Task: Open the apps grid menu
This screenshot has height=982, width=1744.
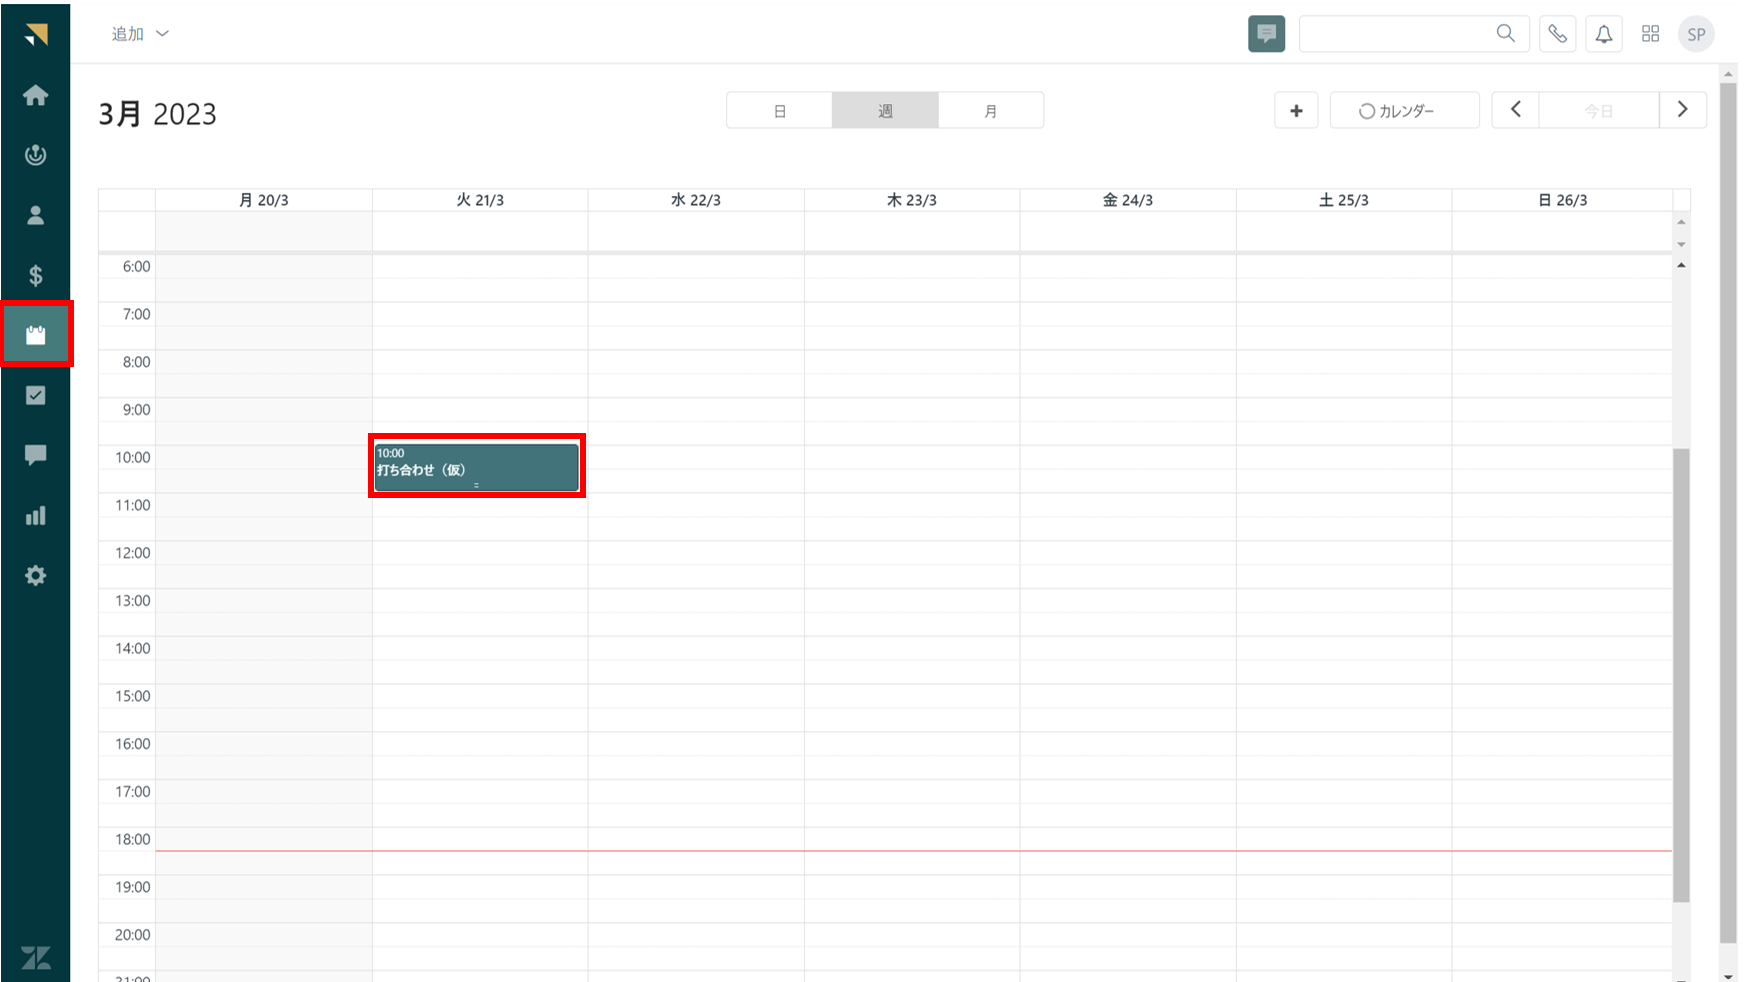Action: pos(1650,33)
